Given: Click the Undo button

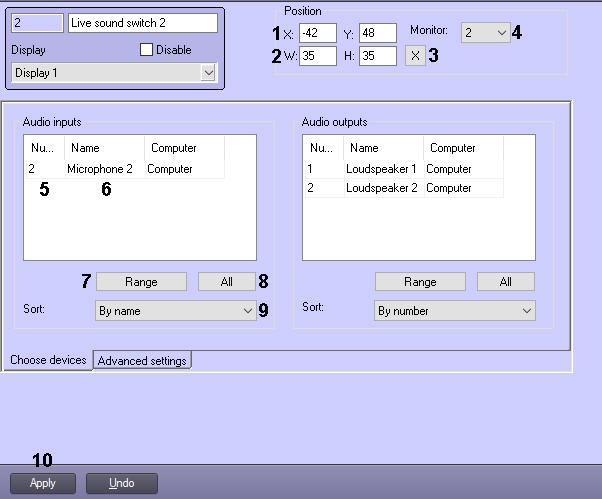Looking at the screenshot, I should pos(122,483).
